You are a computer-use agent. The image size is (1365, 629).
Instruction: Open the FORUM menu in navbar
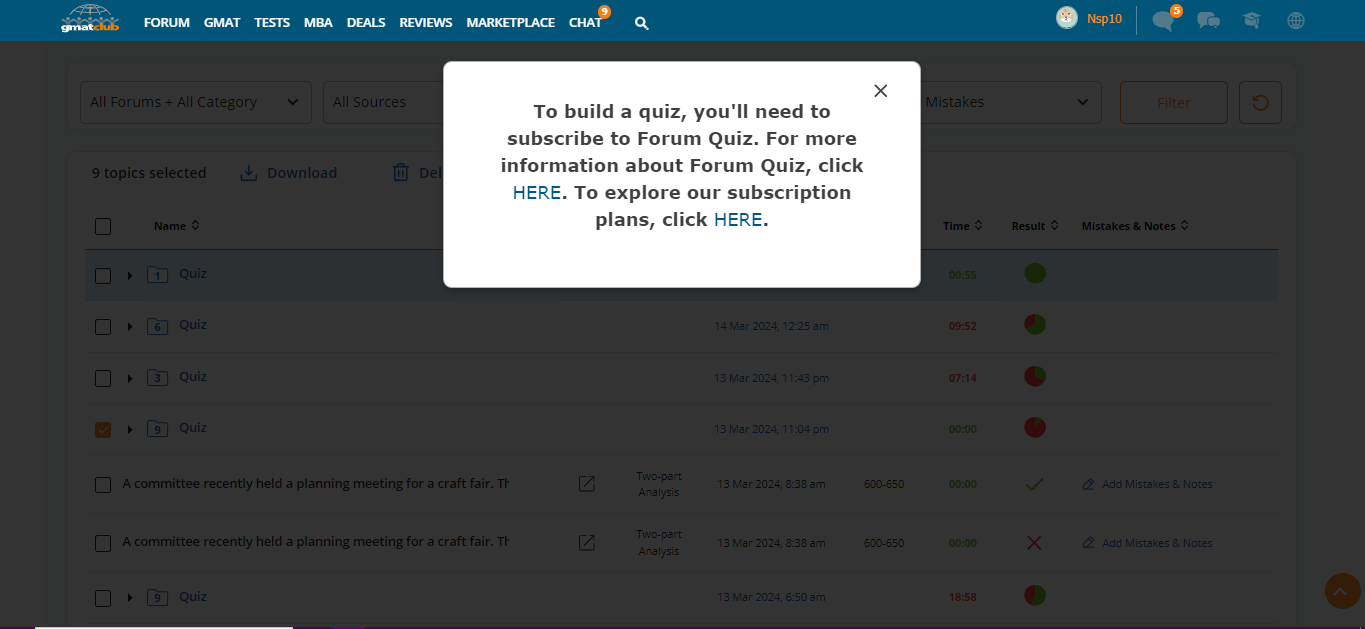click(166, 22)
